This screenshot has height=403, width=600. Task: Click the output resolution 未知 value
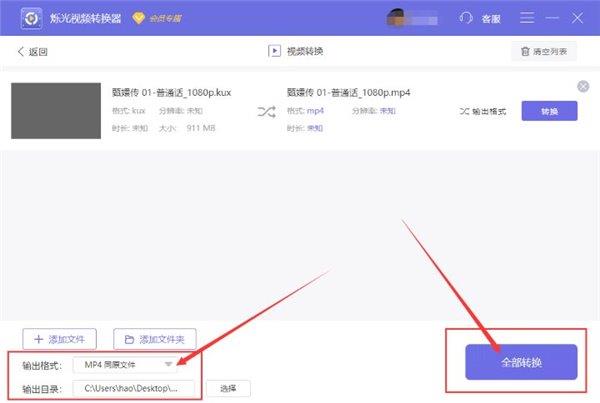[x=388, y=111]
